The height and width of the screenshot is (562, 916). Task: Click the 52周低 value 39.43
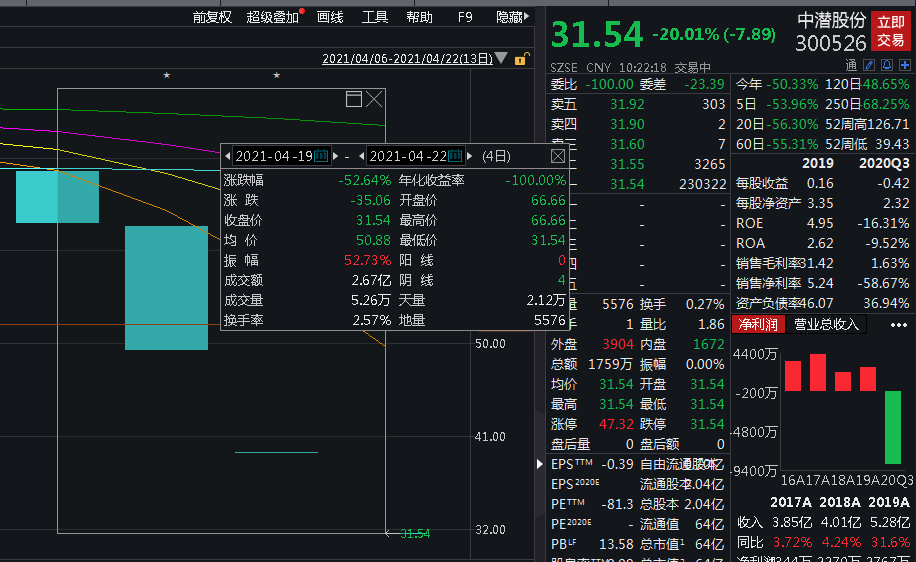pyautogui.click(x=893, y=144)
